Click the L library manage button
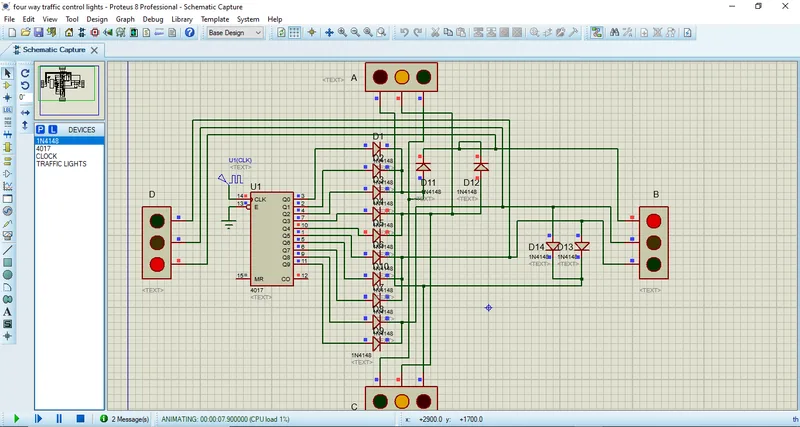Screen dimensions: 800x427 pos(53,130)
